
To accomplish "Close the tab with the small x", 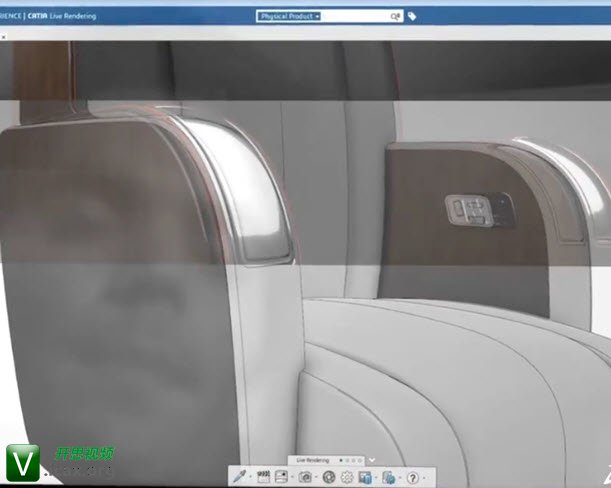I will (x=3, y=37).
